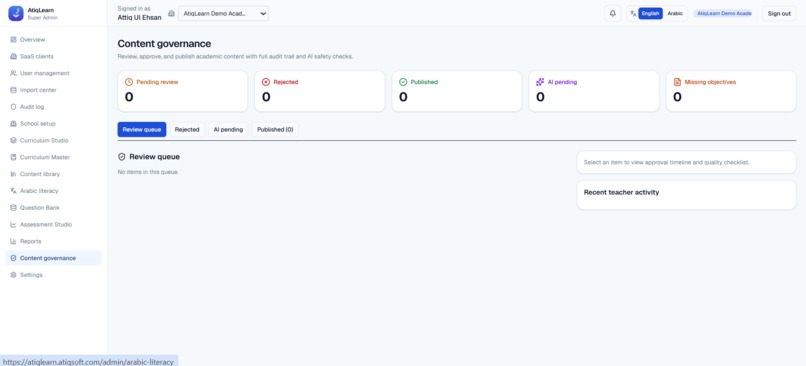Open the Import center page

point(53,90)
